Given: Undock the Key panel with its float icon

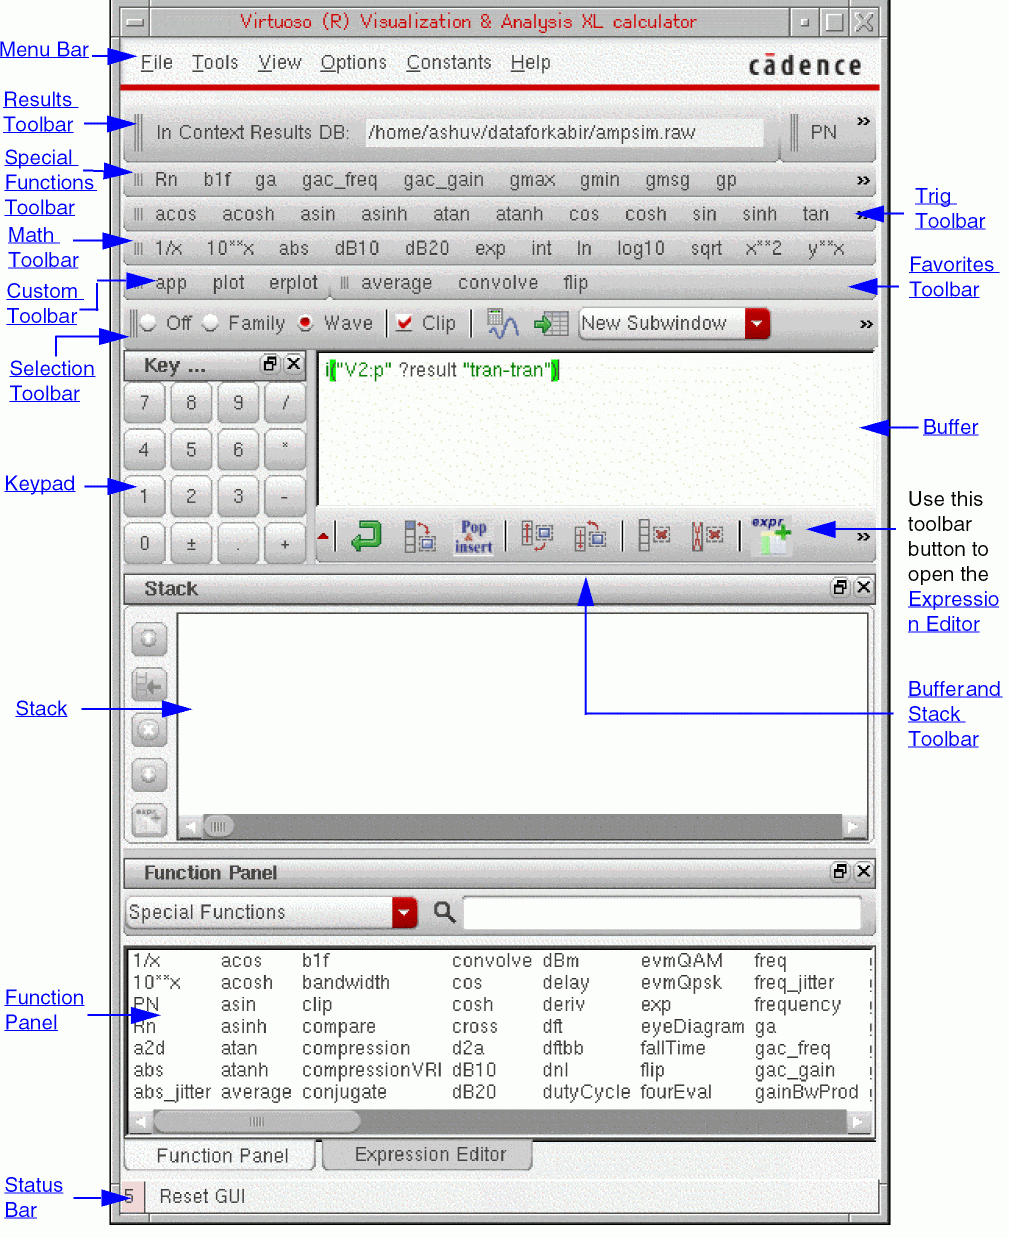Looking at the screenshot, I should point(270,364).
